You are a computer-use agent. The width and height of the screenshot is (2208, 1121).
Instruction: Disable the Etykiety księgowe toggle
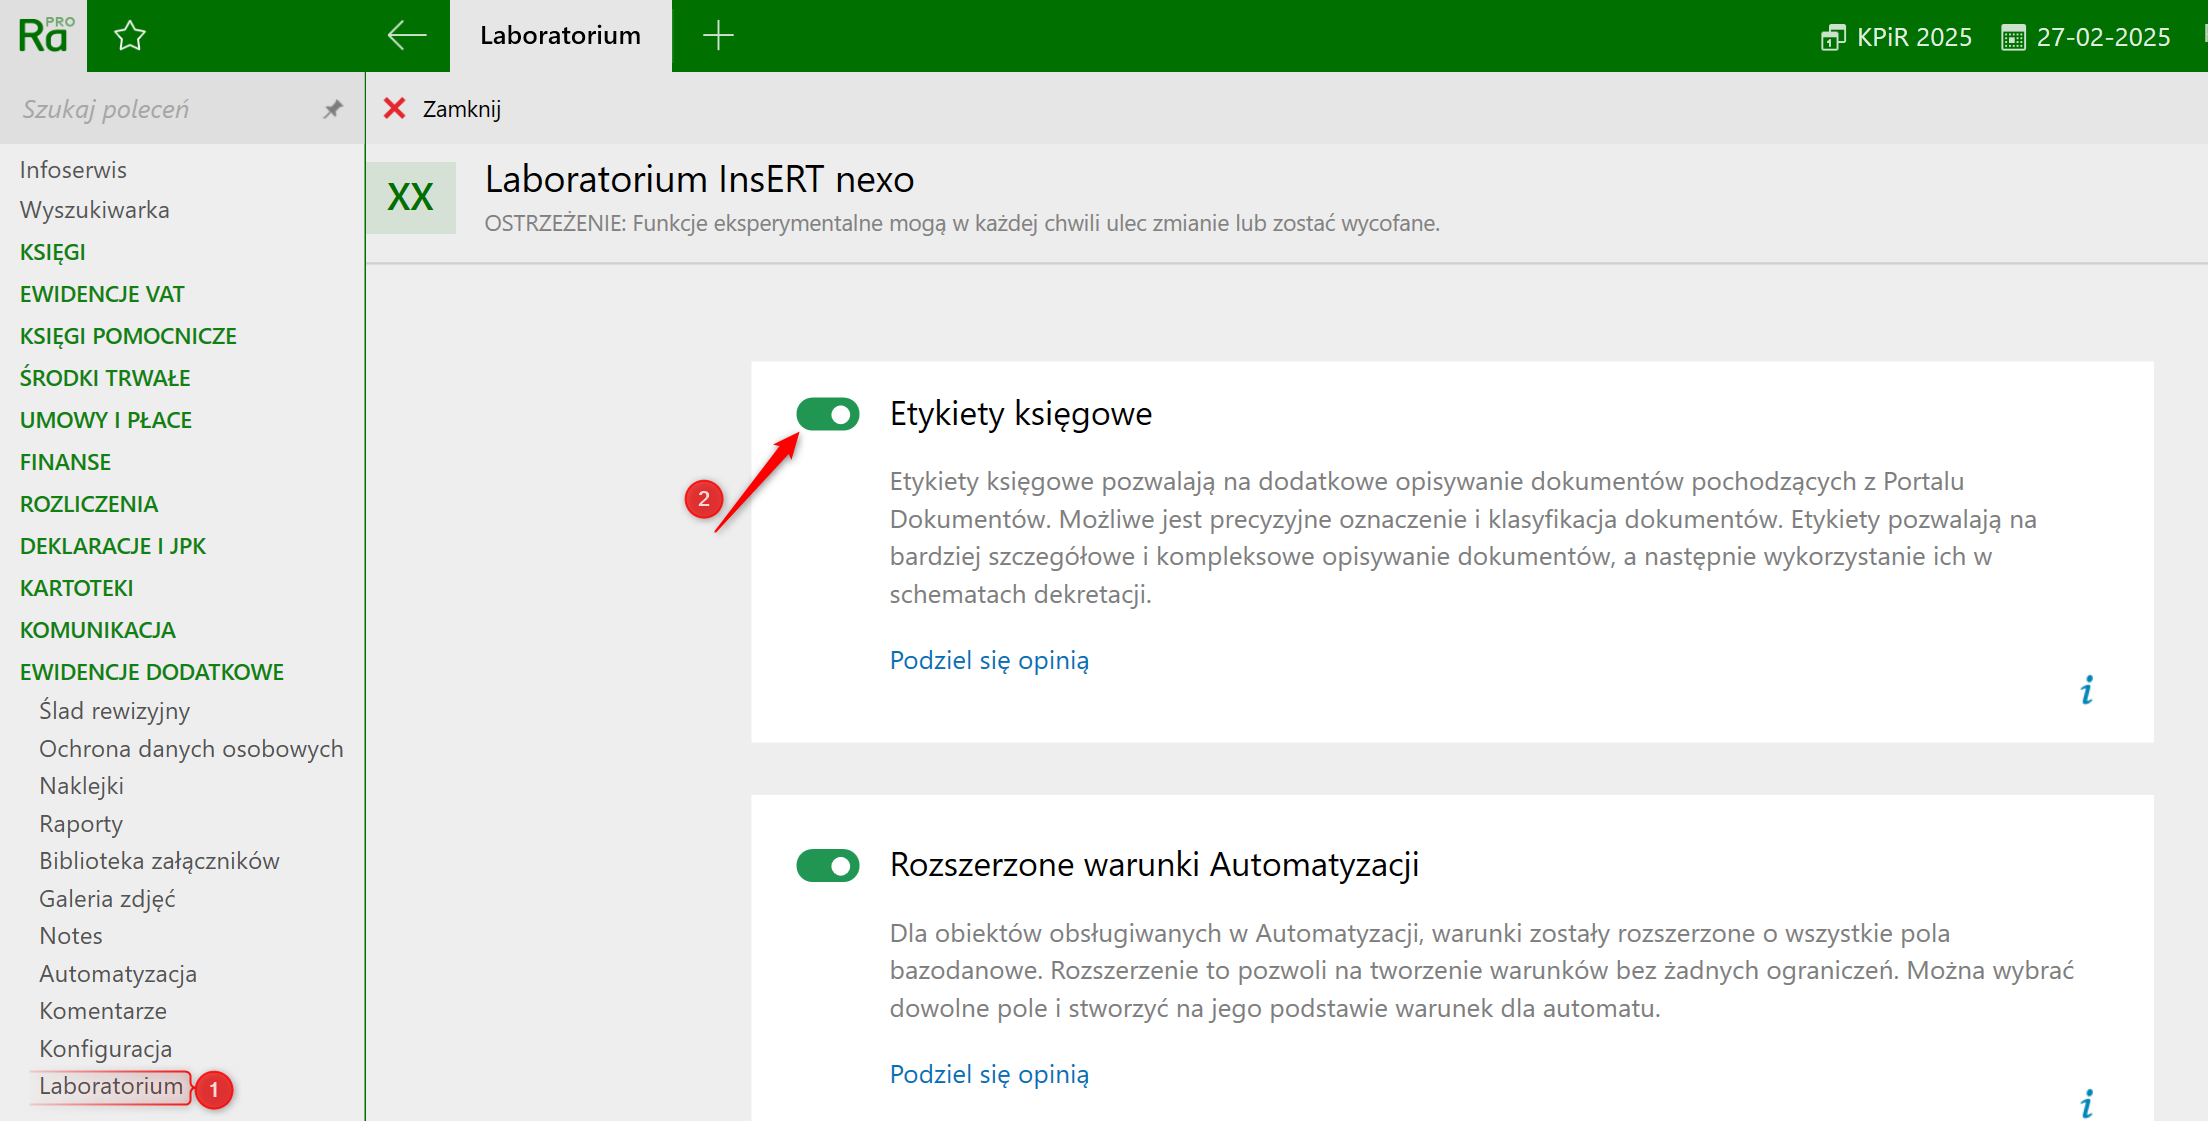coord(828,414)
